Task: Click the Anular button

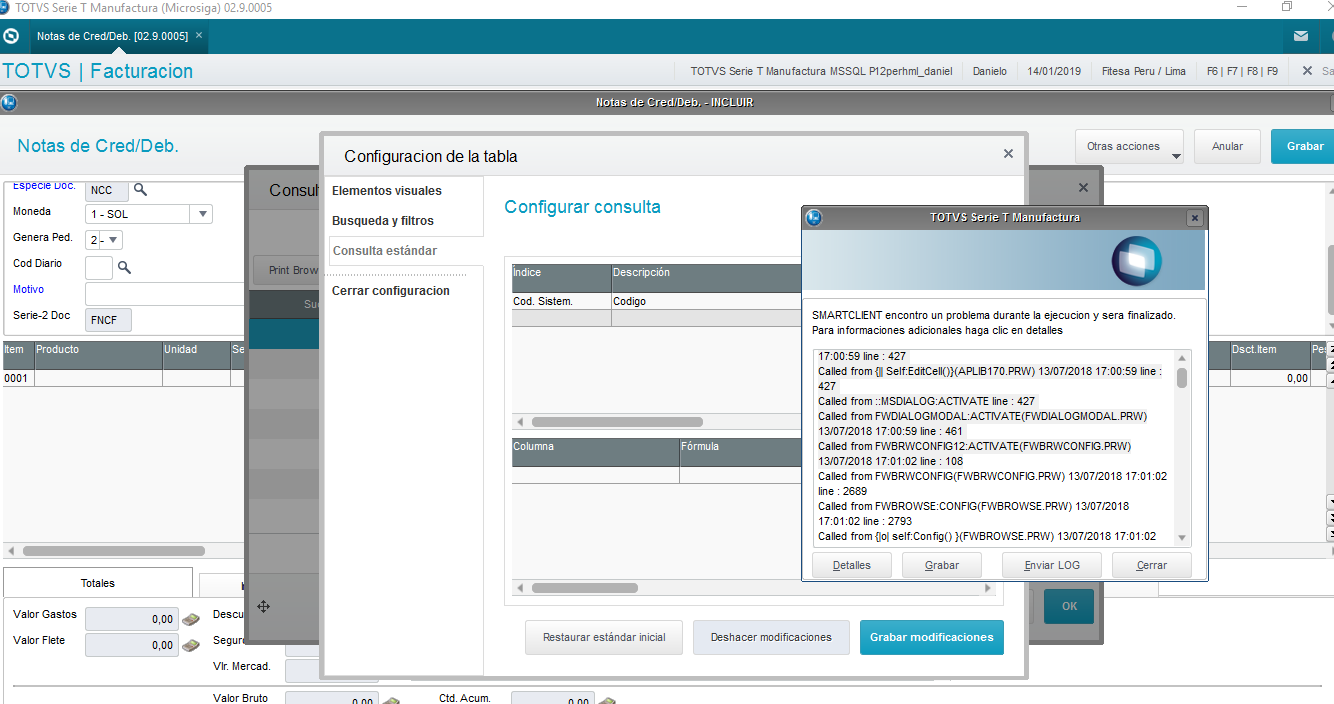Action: (x=1227, y=146)
